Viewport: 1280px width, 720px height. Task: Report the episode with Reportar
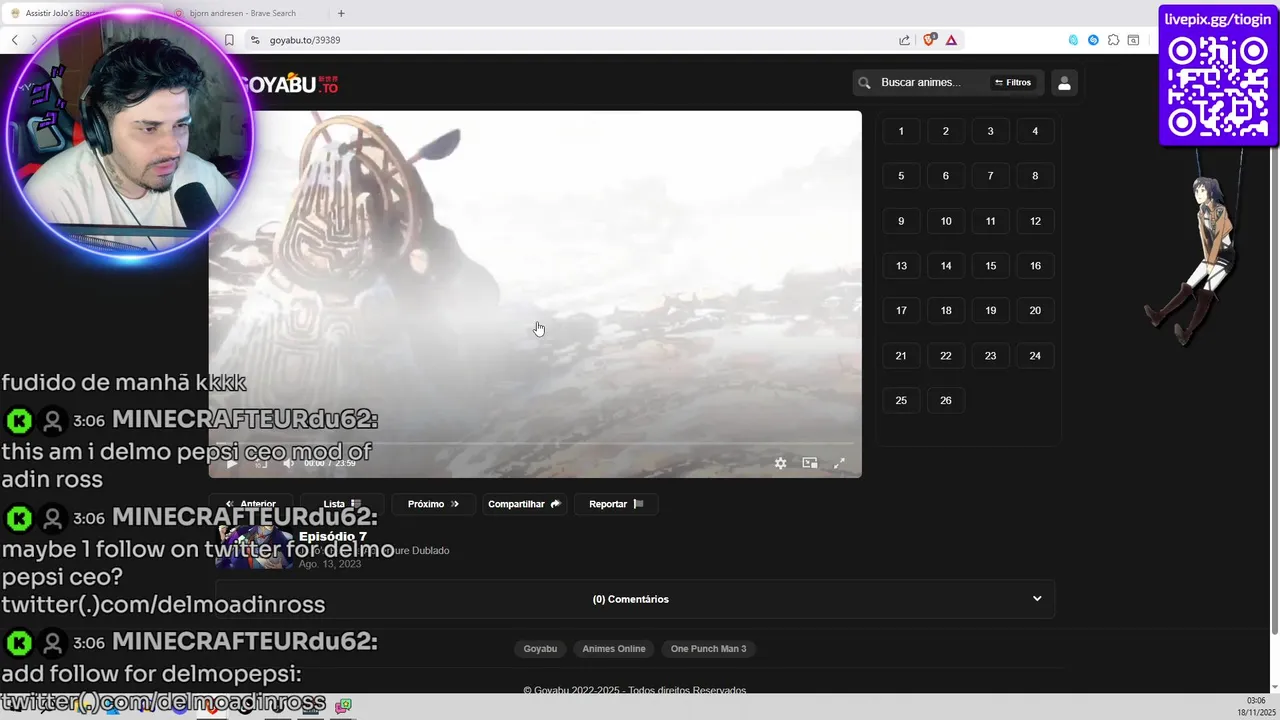(616, 504)
